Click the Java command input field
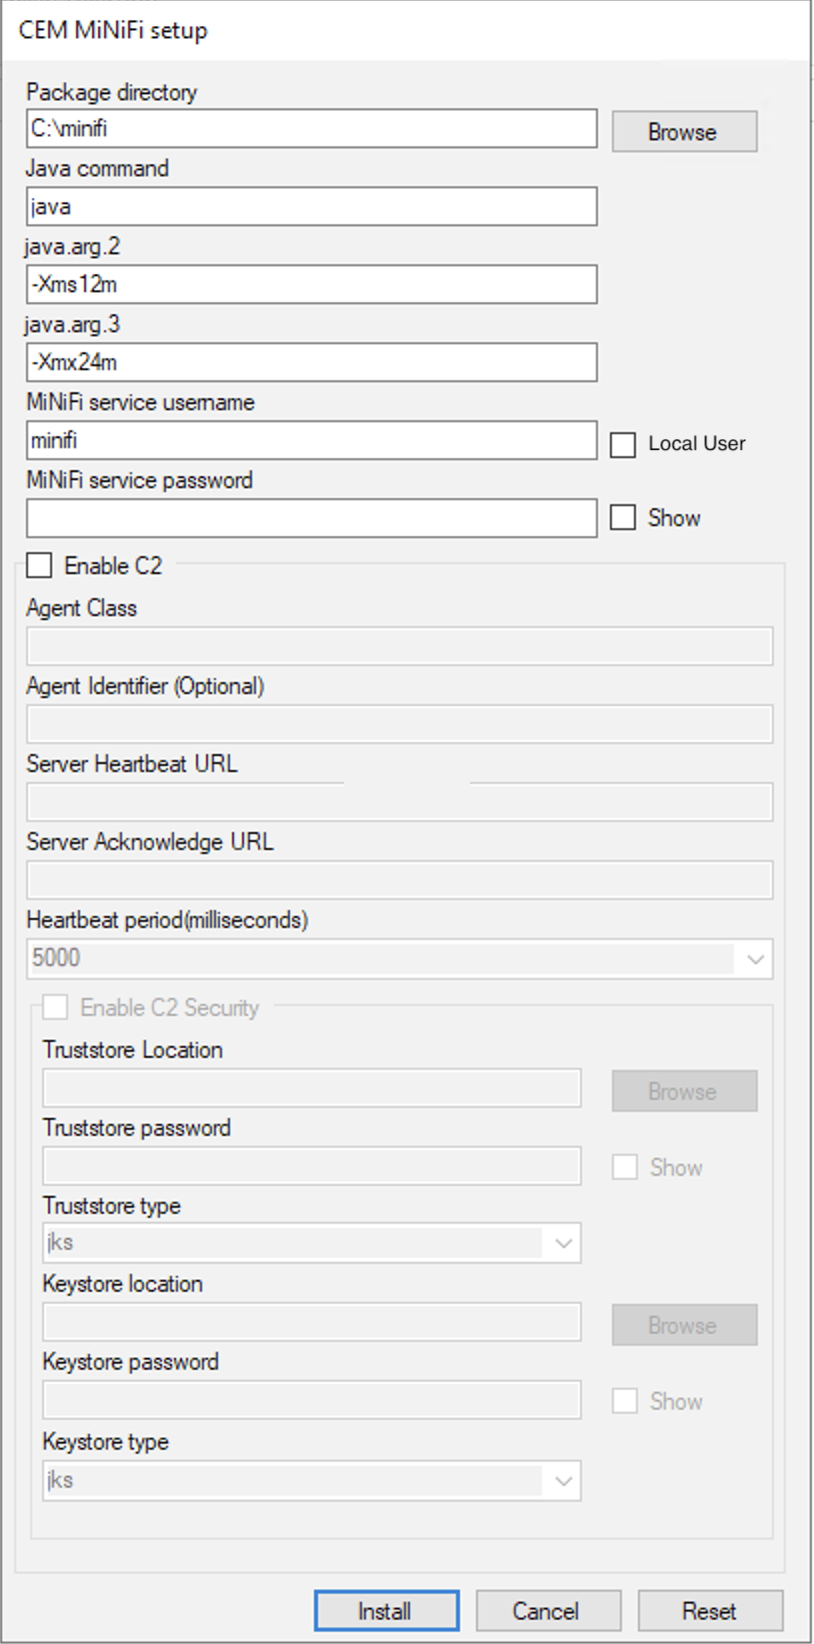 (x=311, y=207)
